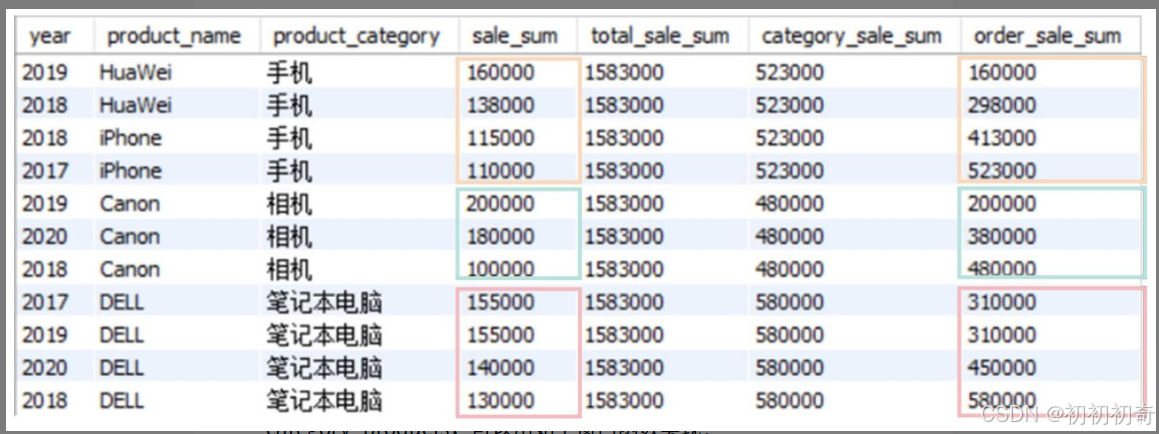Select the DELL name in the 2018 row

pyautogui.click(x=122, y=400)
